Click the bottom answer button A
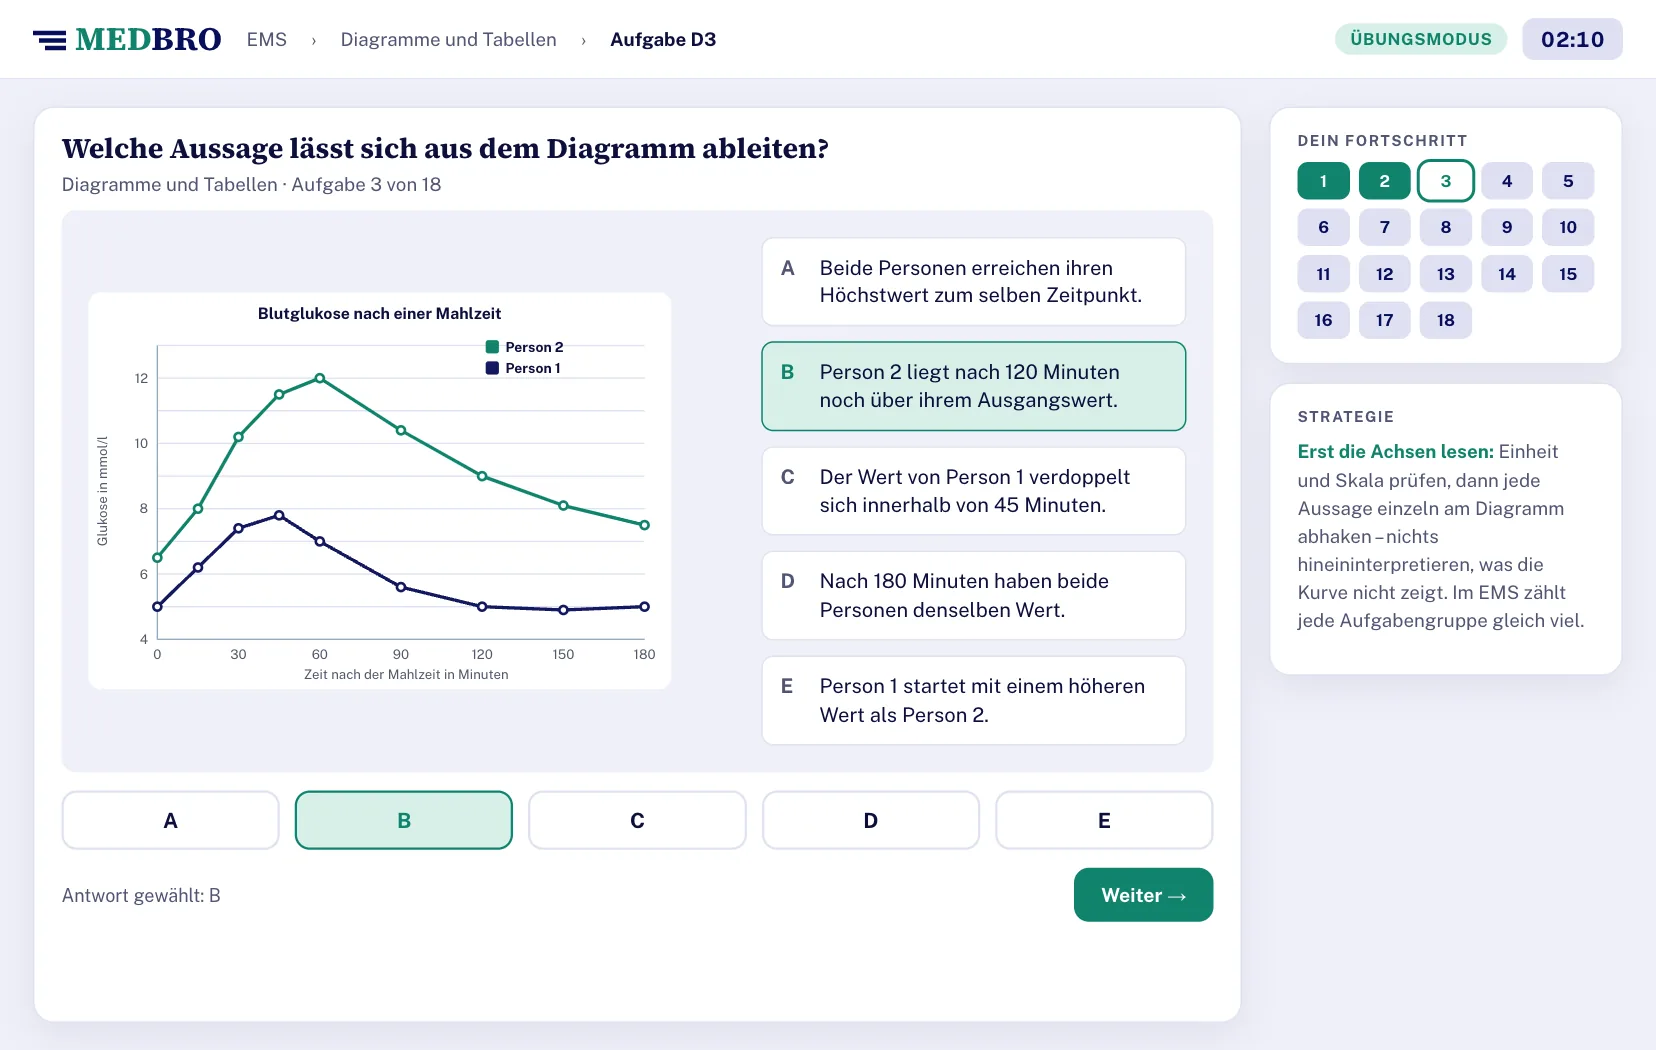The image size is (1656, 1050). [x=170, y=820]
